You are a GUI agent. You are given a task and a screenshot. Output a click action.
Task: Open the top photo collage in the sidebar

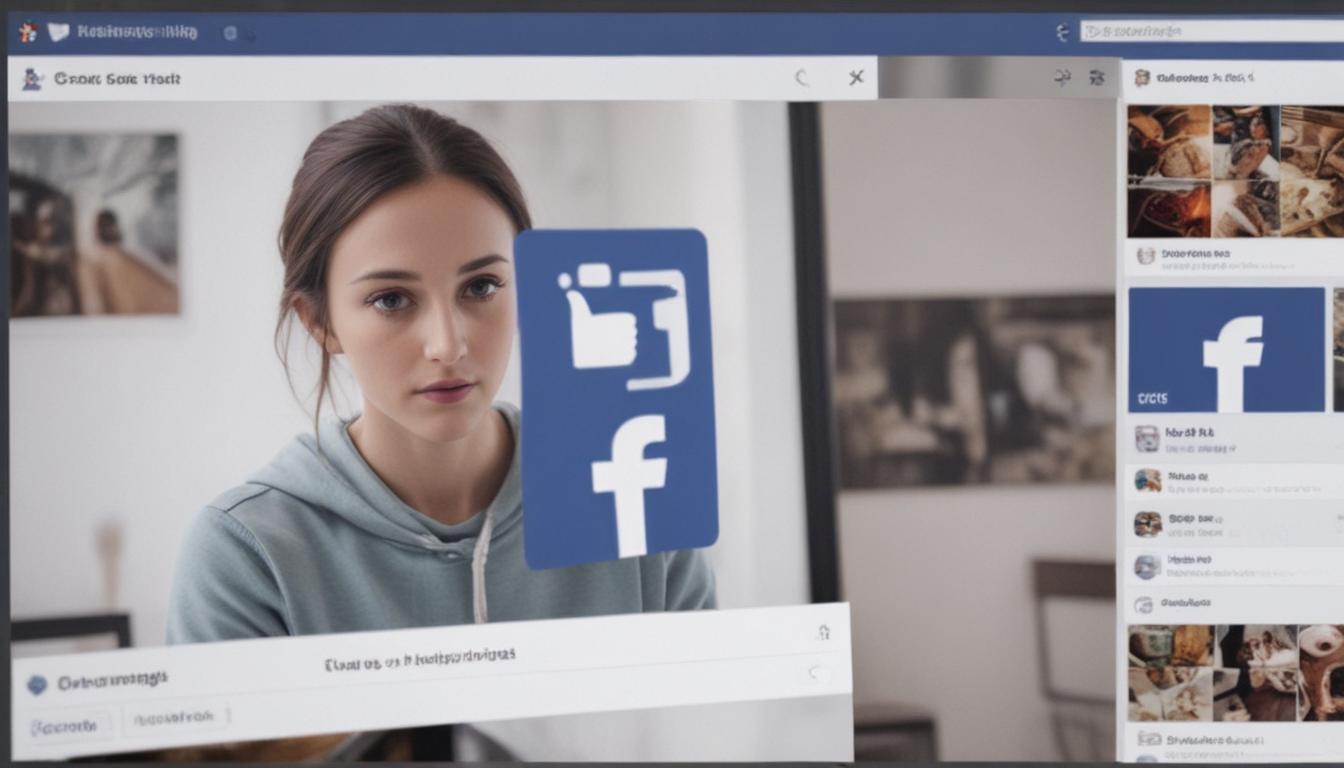point(1236,171)
